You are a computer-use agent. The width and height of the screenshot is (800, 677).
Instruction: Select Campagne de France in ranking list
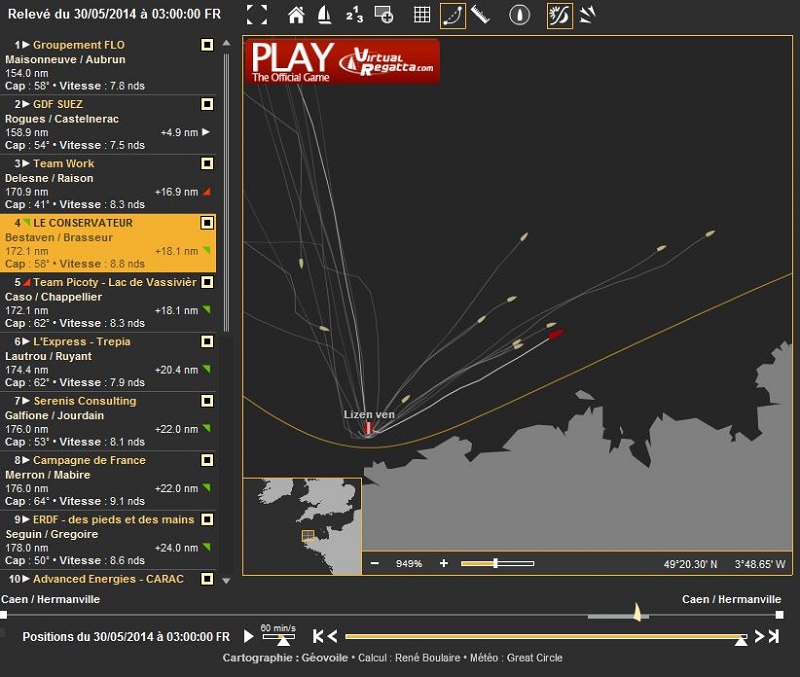pos(89,460)
